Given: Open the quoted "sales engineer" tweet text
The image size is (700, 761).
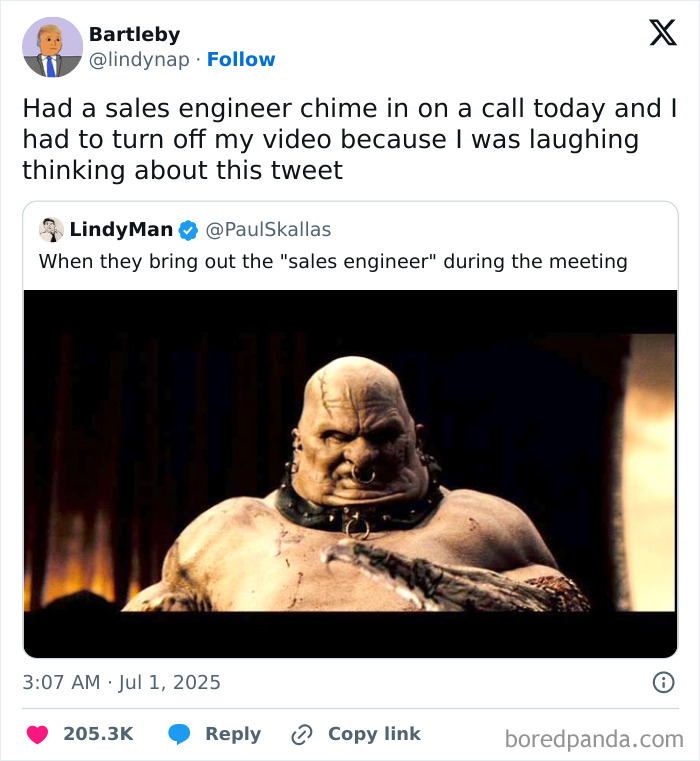Looking at the screenshot, I should click(x=333, y=262).
